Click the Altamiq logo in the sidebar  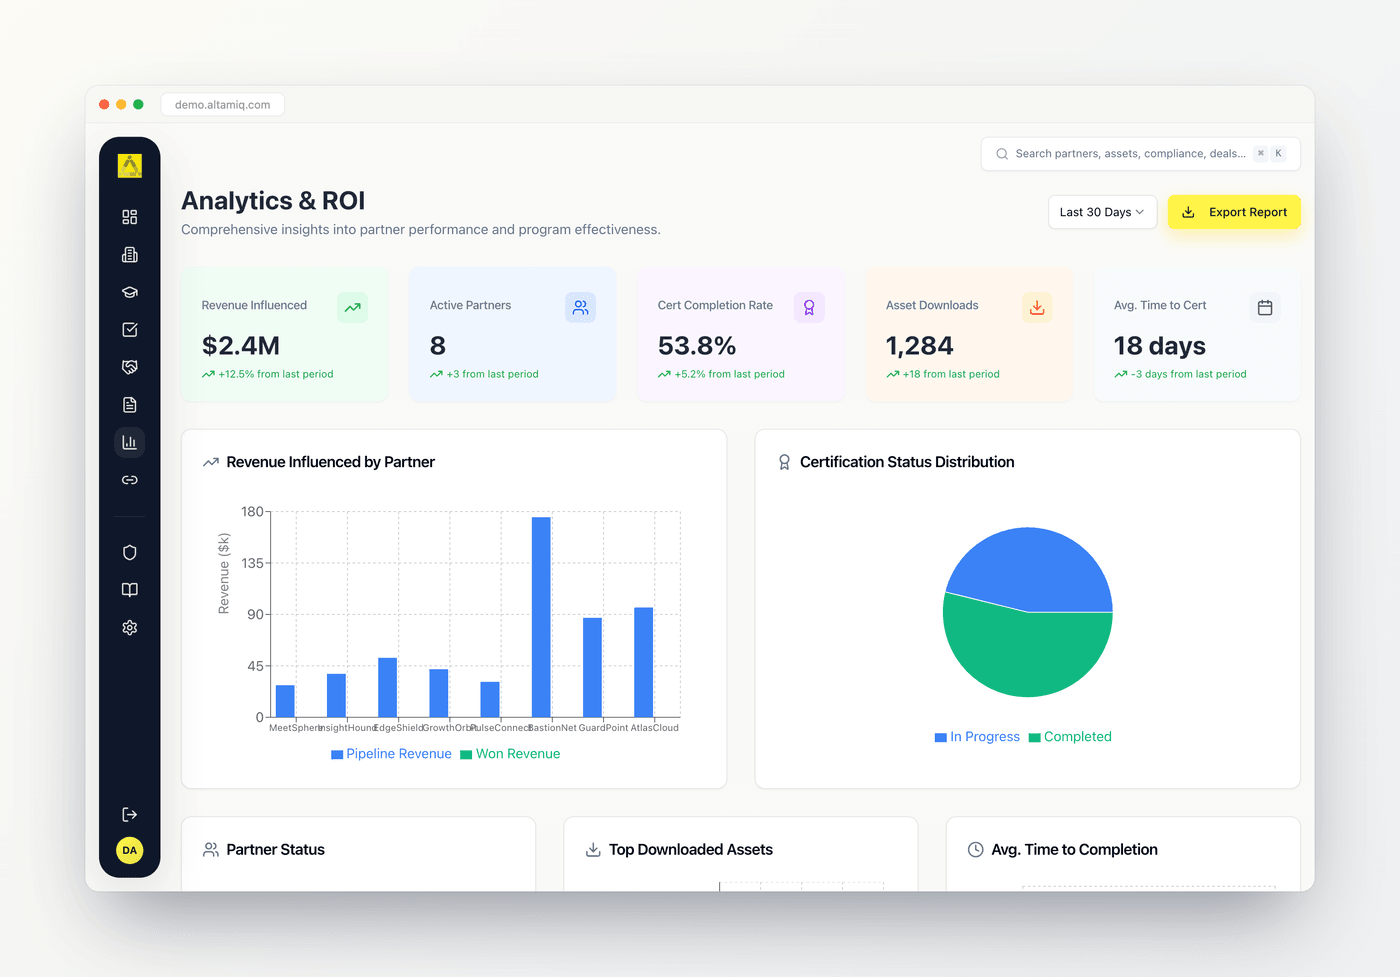pos(130,166)
